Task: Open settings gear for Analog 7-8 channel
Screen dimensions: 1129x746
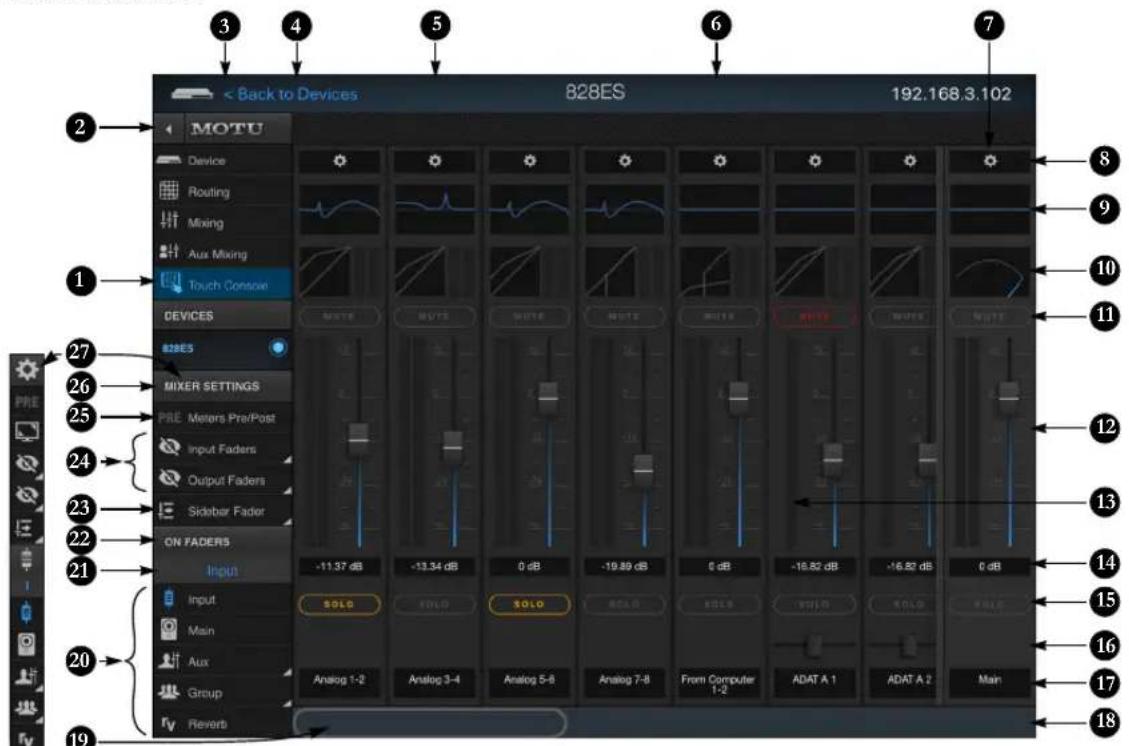Action: 624,161
